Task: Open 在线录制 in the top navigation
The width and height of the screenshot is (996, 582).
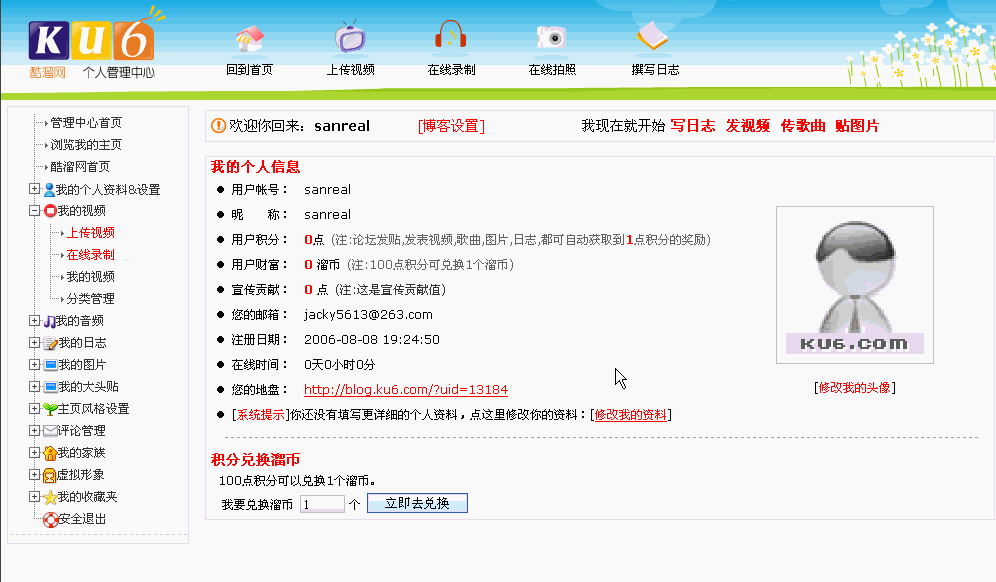Action: click(x=452, y=70)
